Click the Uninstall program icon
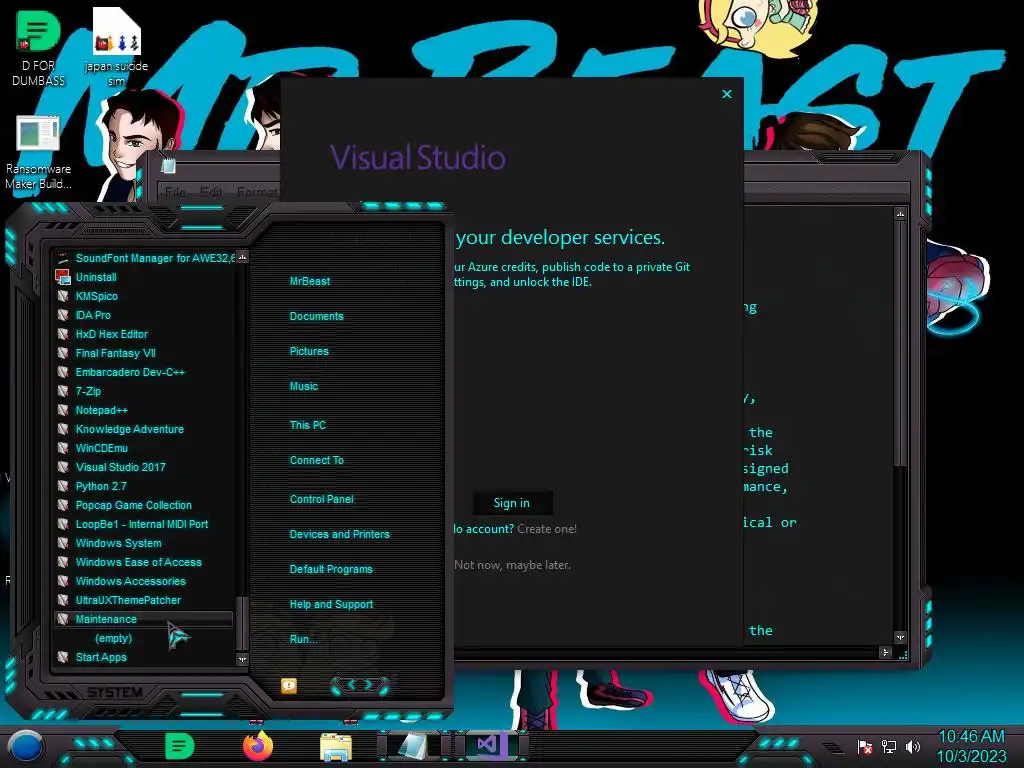 pyautogui.click(x=63, y=277)
